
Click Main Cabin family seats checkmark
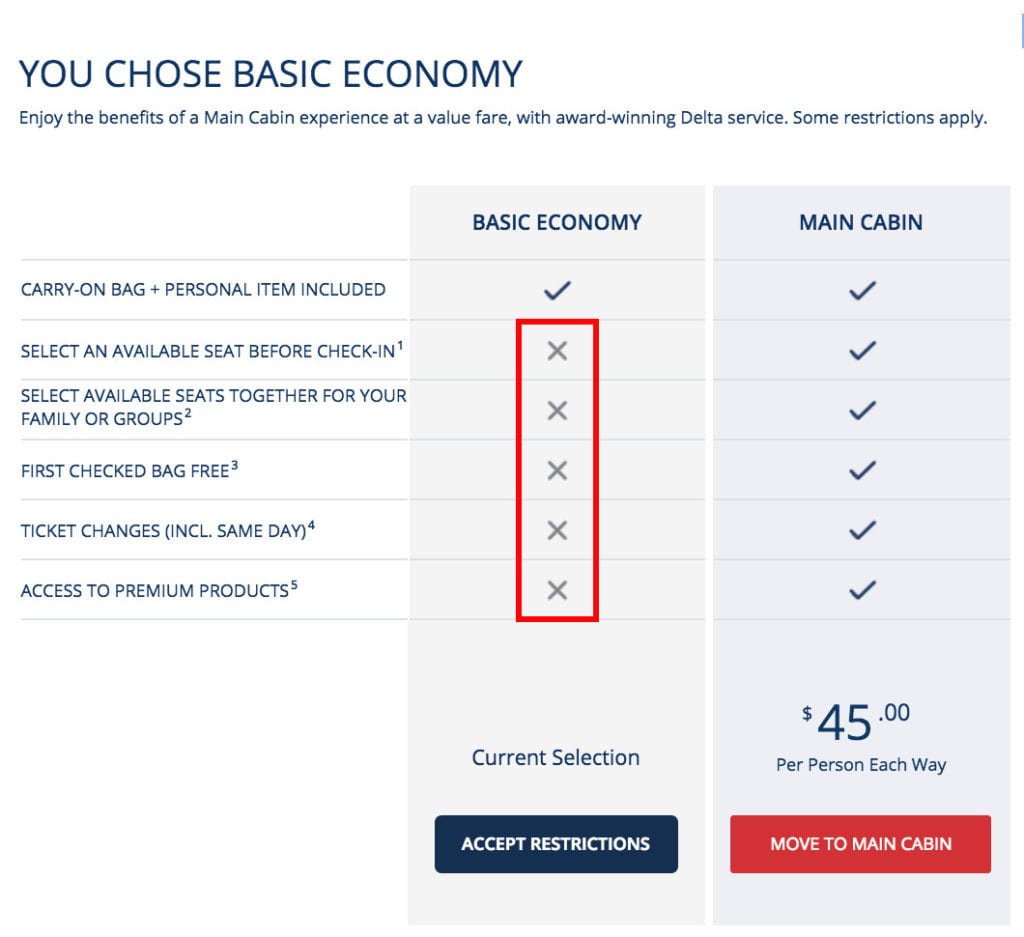[x=862, y=411]
